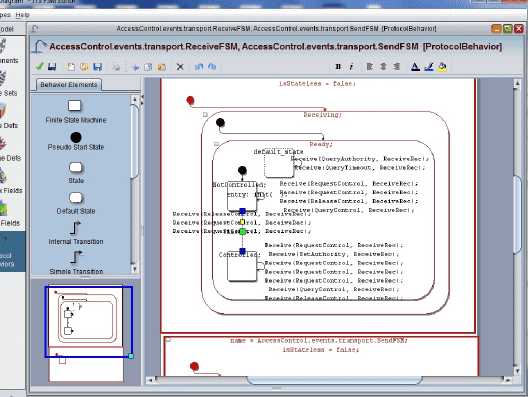Screen dimensions: 529x397
Task: Click the palette scroll down arrow
Action: click(x=135, y=269)
